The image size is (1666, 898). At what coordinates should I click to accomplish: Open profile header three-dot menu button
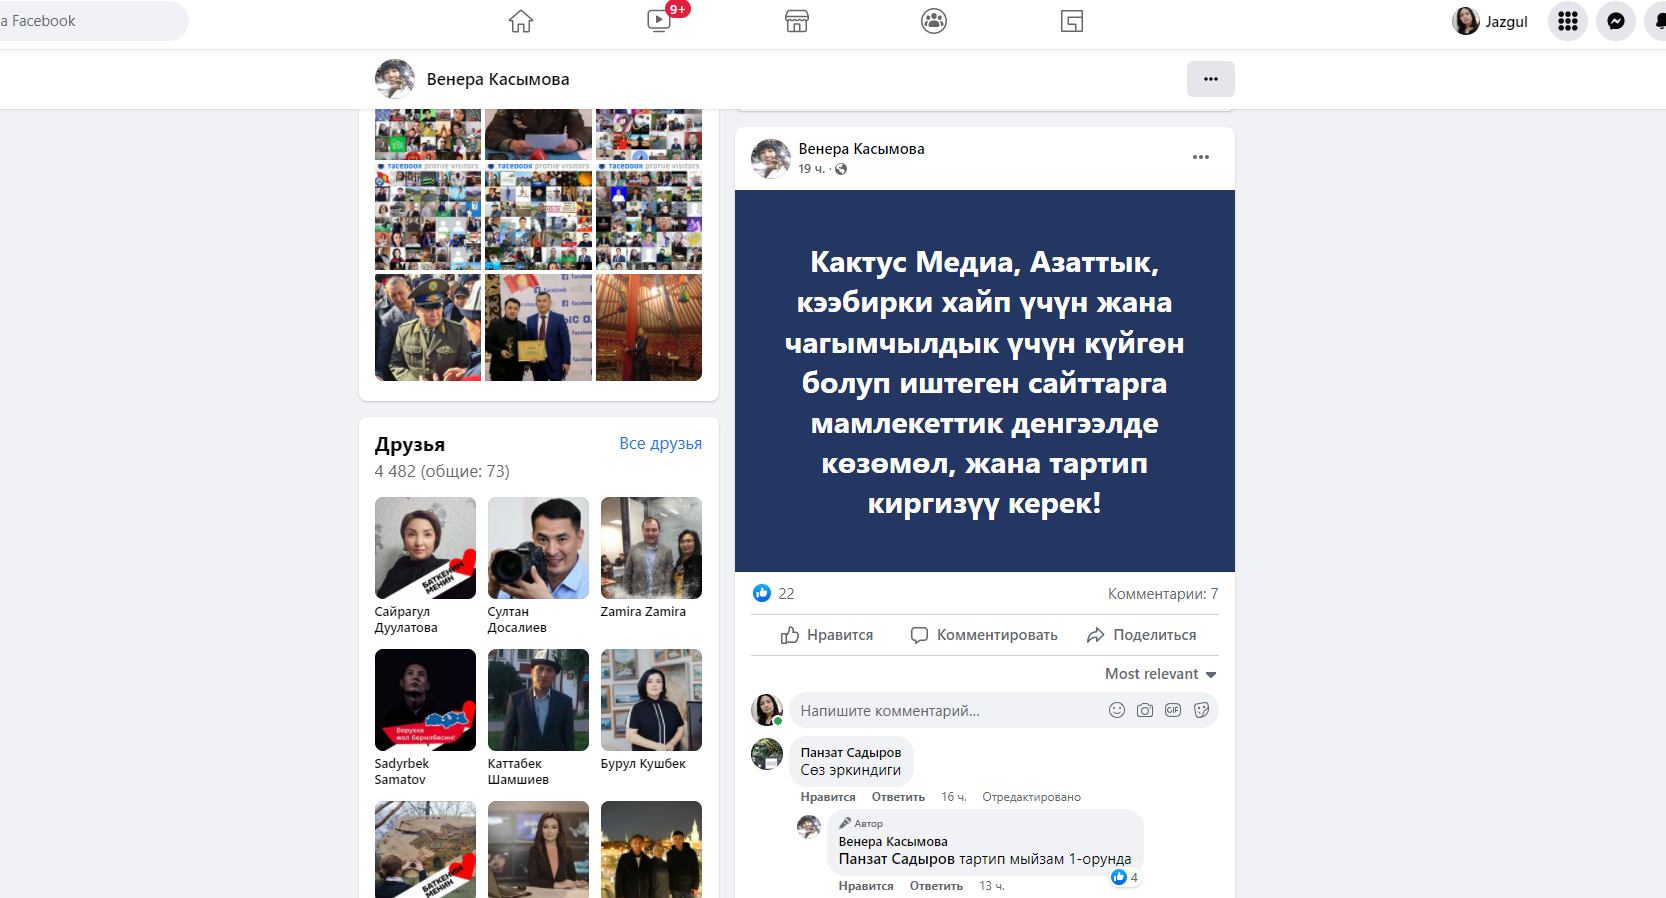coord(1210,79)
